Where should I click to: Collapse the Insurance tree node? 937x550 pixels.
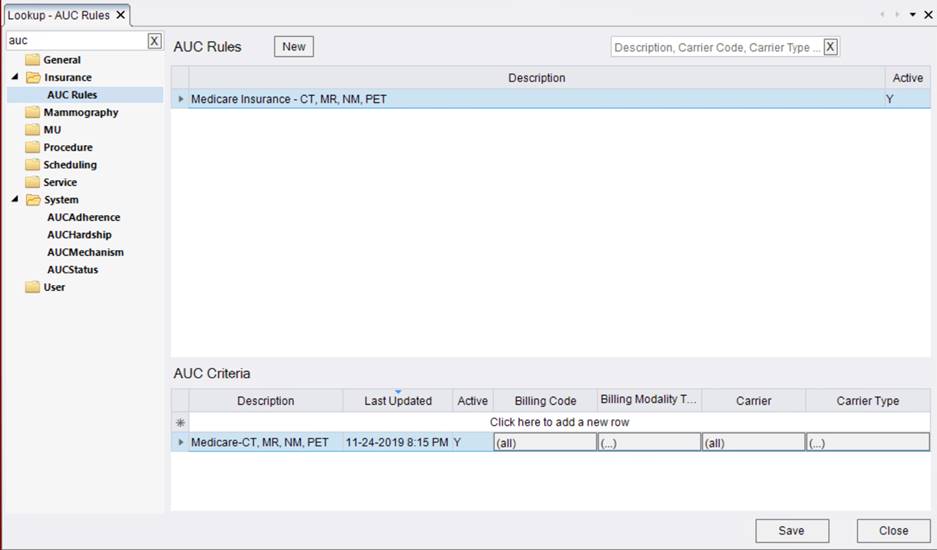tap(15, 78)
